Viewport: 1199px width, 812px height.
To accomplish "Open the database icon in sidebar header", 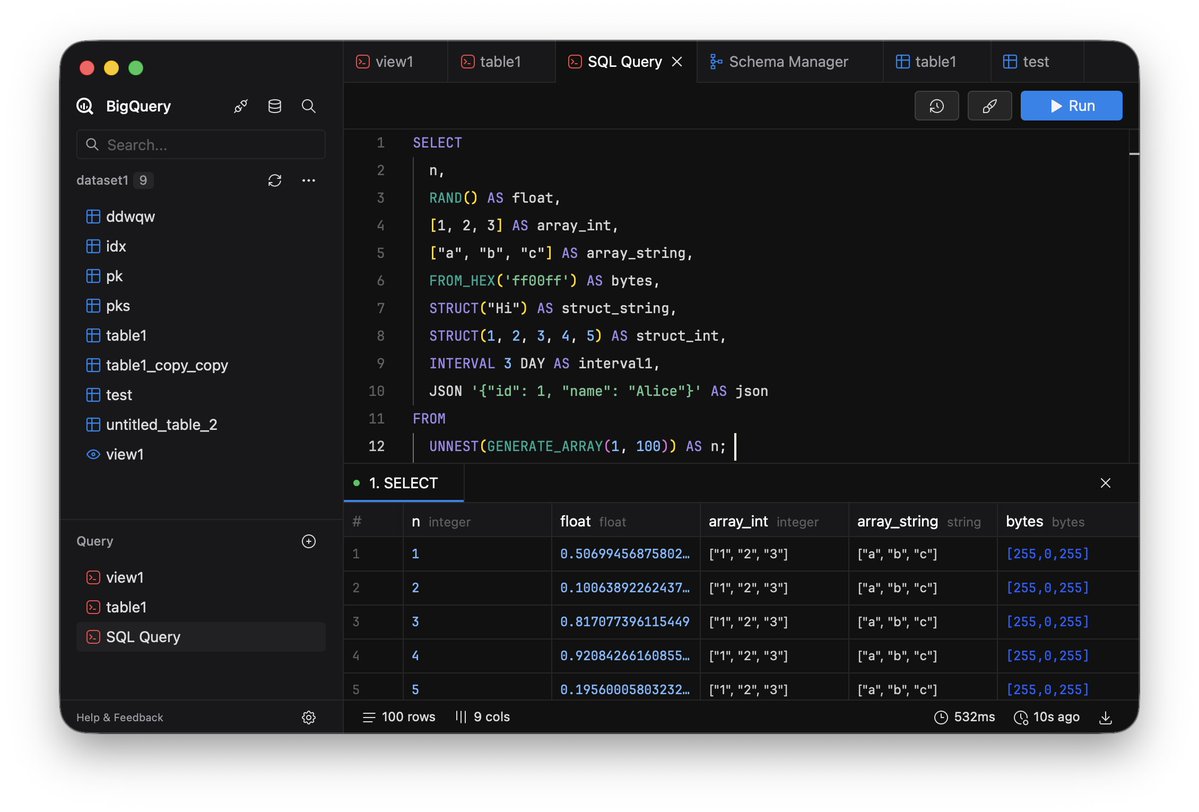I will (275, 106).
